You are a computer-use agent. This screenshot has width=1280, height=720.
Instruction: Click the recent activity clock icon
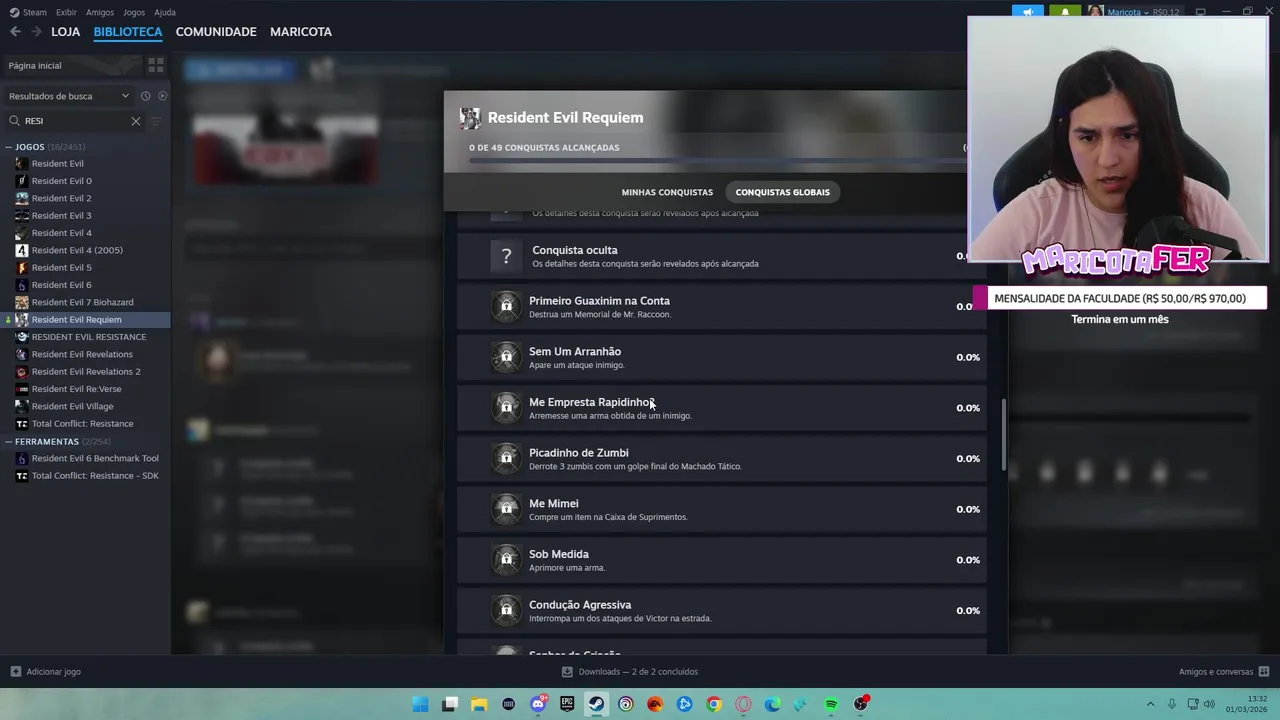coord(146,96)
